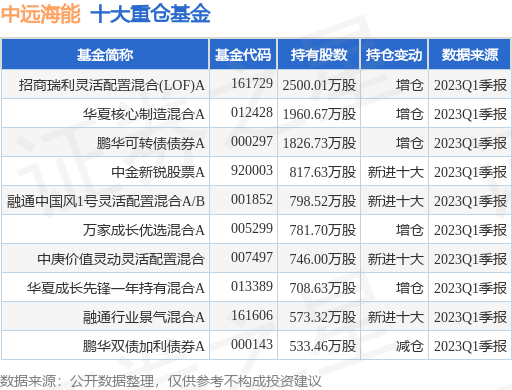Click fund code 161606
This screenshot has width=512, height=390.
(x=252, y=315)
